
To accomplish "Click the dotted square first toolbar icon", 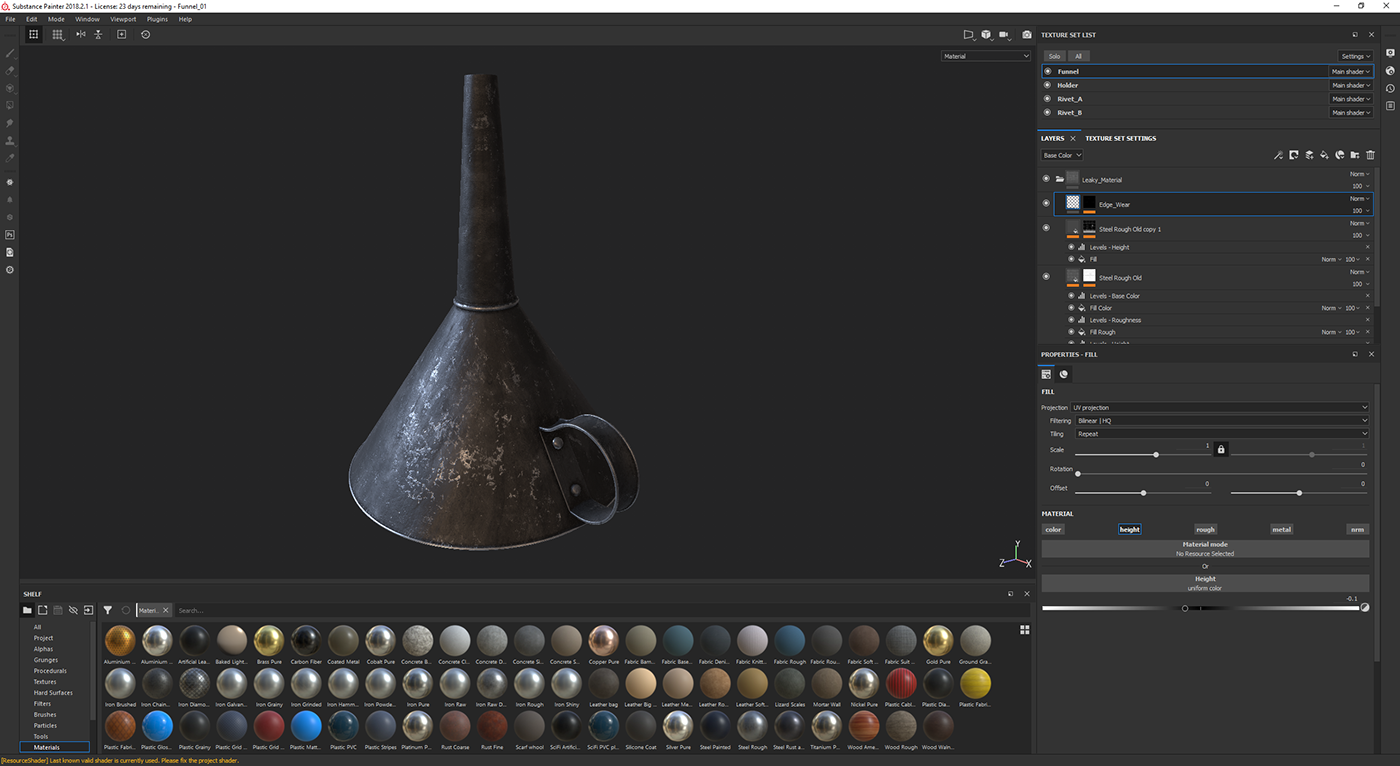I will 33,34.
